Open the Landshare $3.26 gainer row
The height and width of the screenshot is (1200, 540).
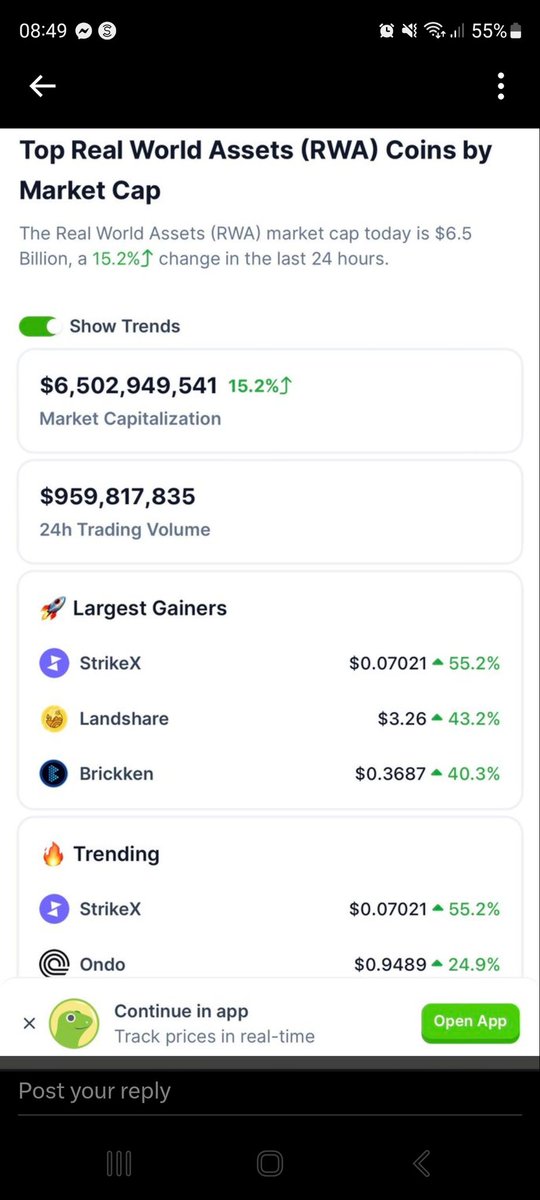tap(270, 718)
